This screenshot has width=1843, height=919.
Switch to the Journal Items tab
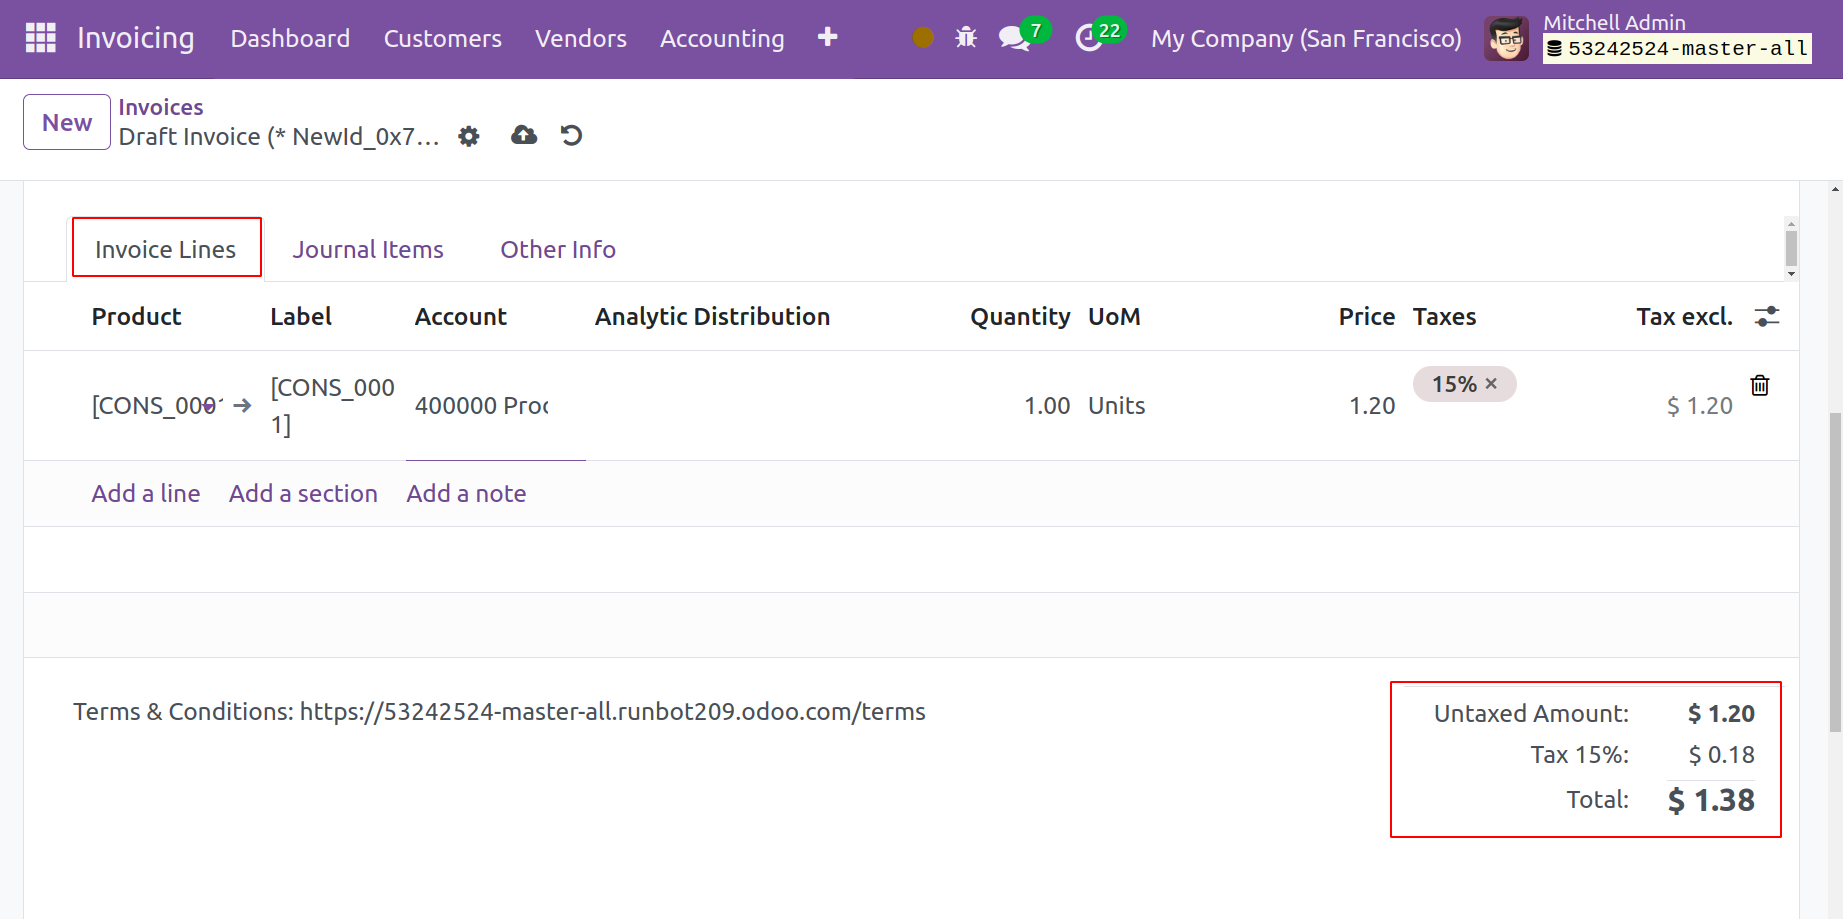point(368,249)
